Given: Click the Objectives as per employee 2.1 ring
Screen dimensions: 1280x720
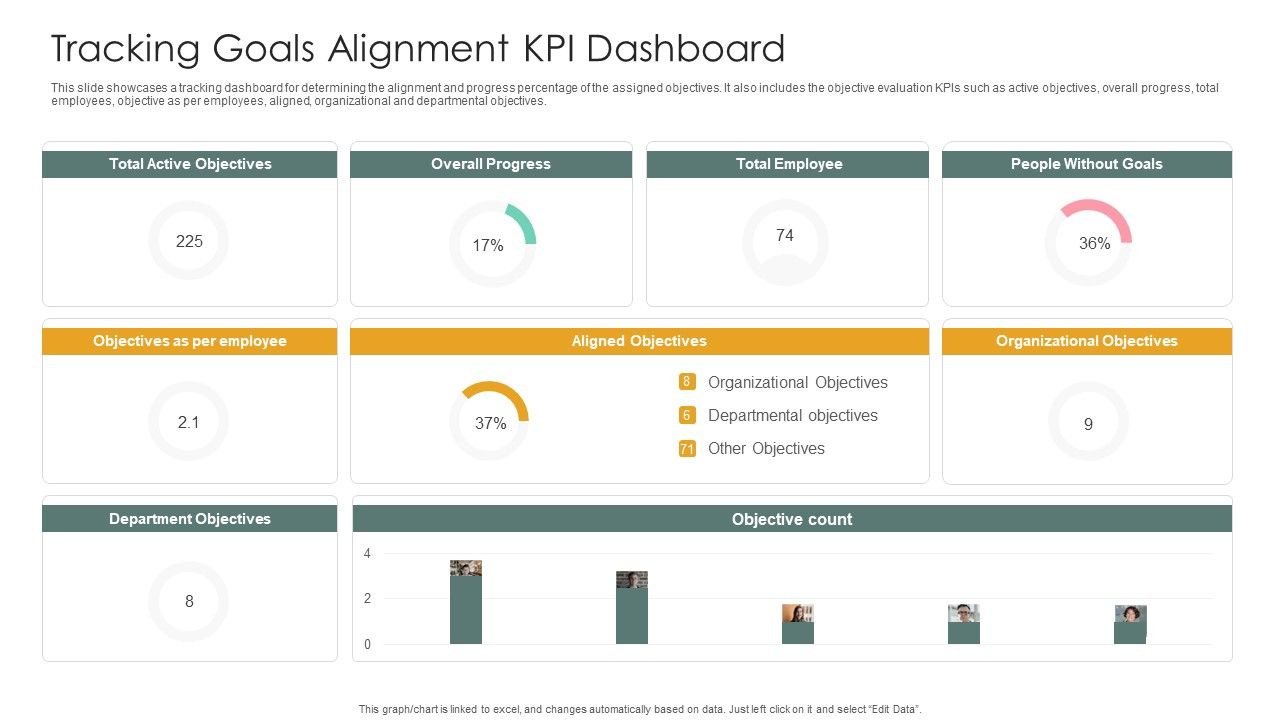Looking at the screenshot, I should coord(188,421).
